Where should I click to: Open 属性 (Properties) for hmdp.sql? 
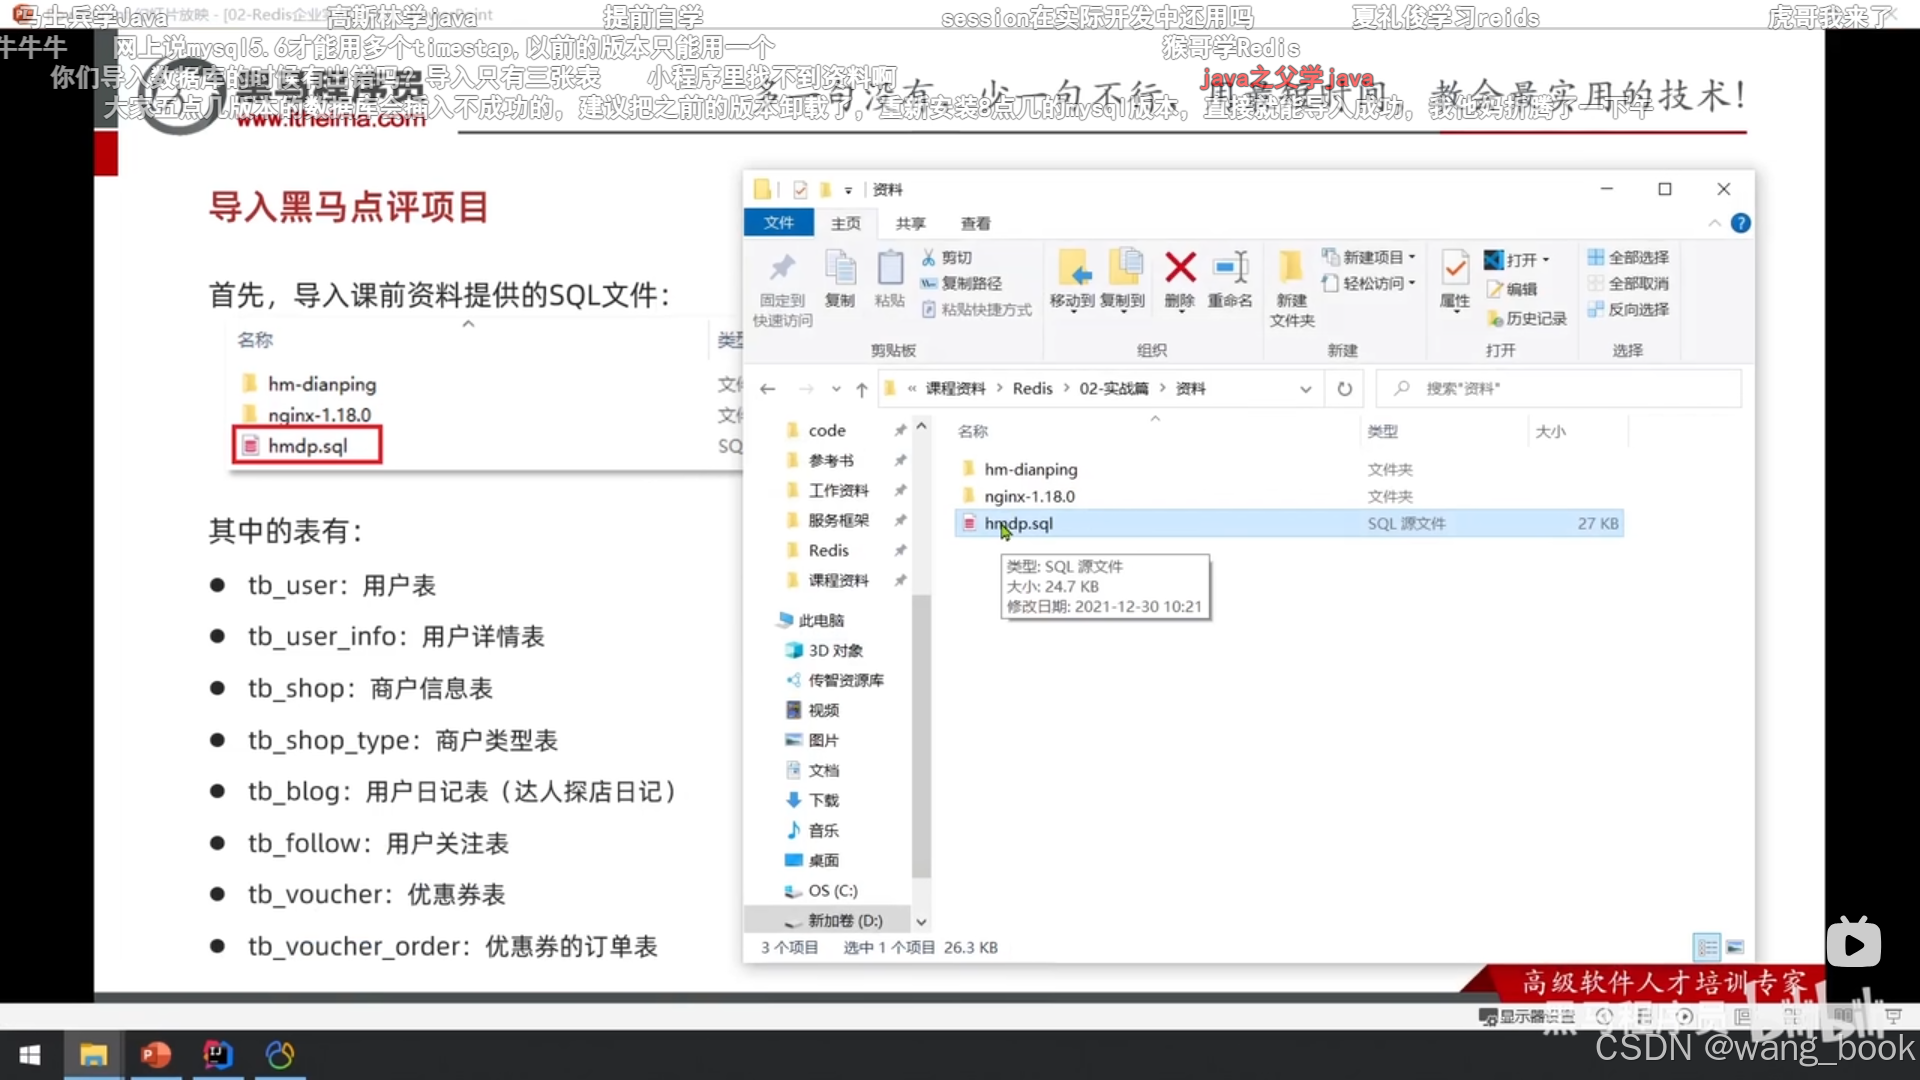pos(1454,282)
